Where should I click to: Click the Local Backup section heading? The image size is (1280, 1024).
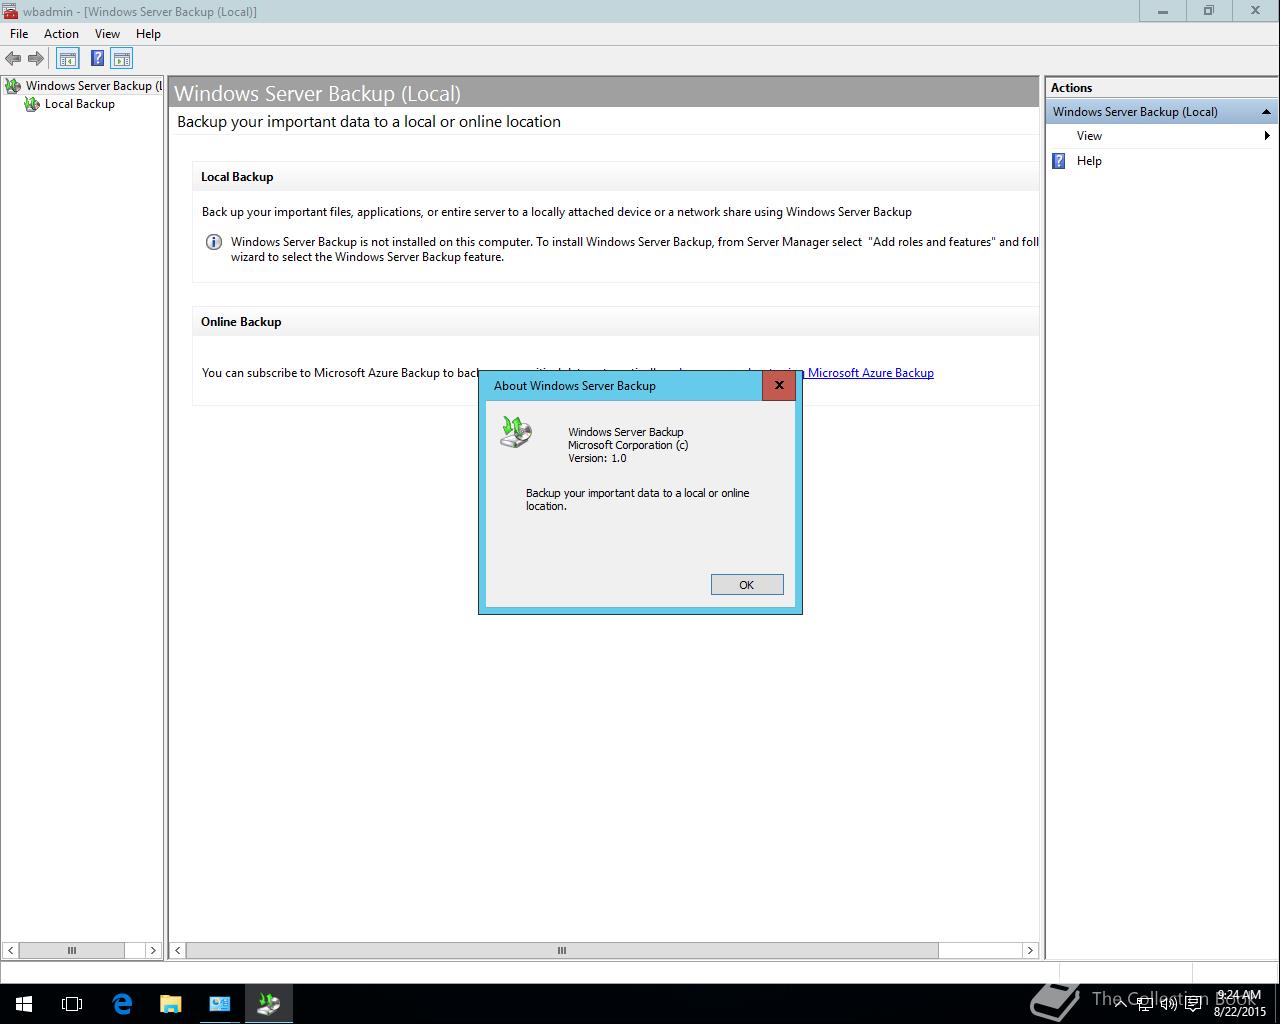(x=237, y=177)
